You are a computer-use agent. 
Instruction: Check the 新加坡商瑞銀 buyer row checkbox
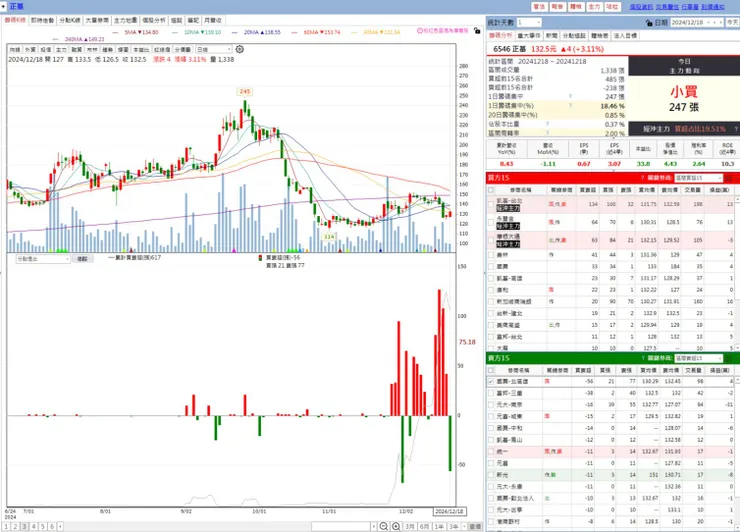491,301
